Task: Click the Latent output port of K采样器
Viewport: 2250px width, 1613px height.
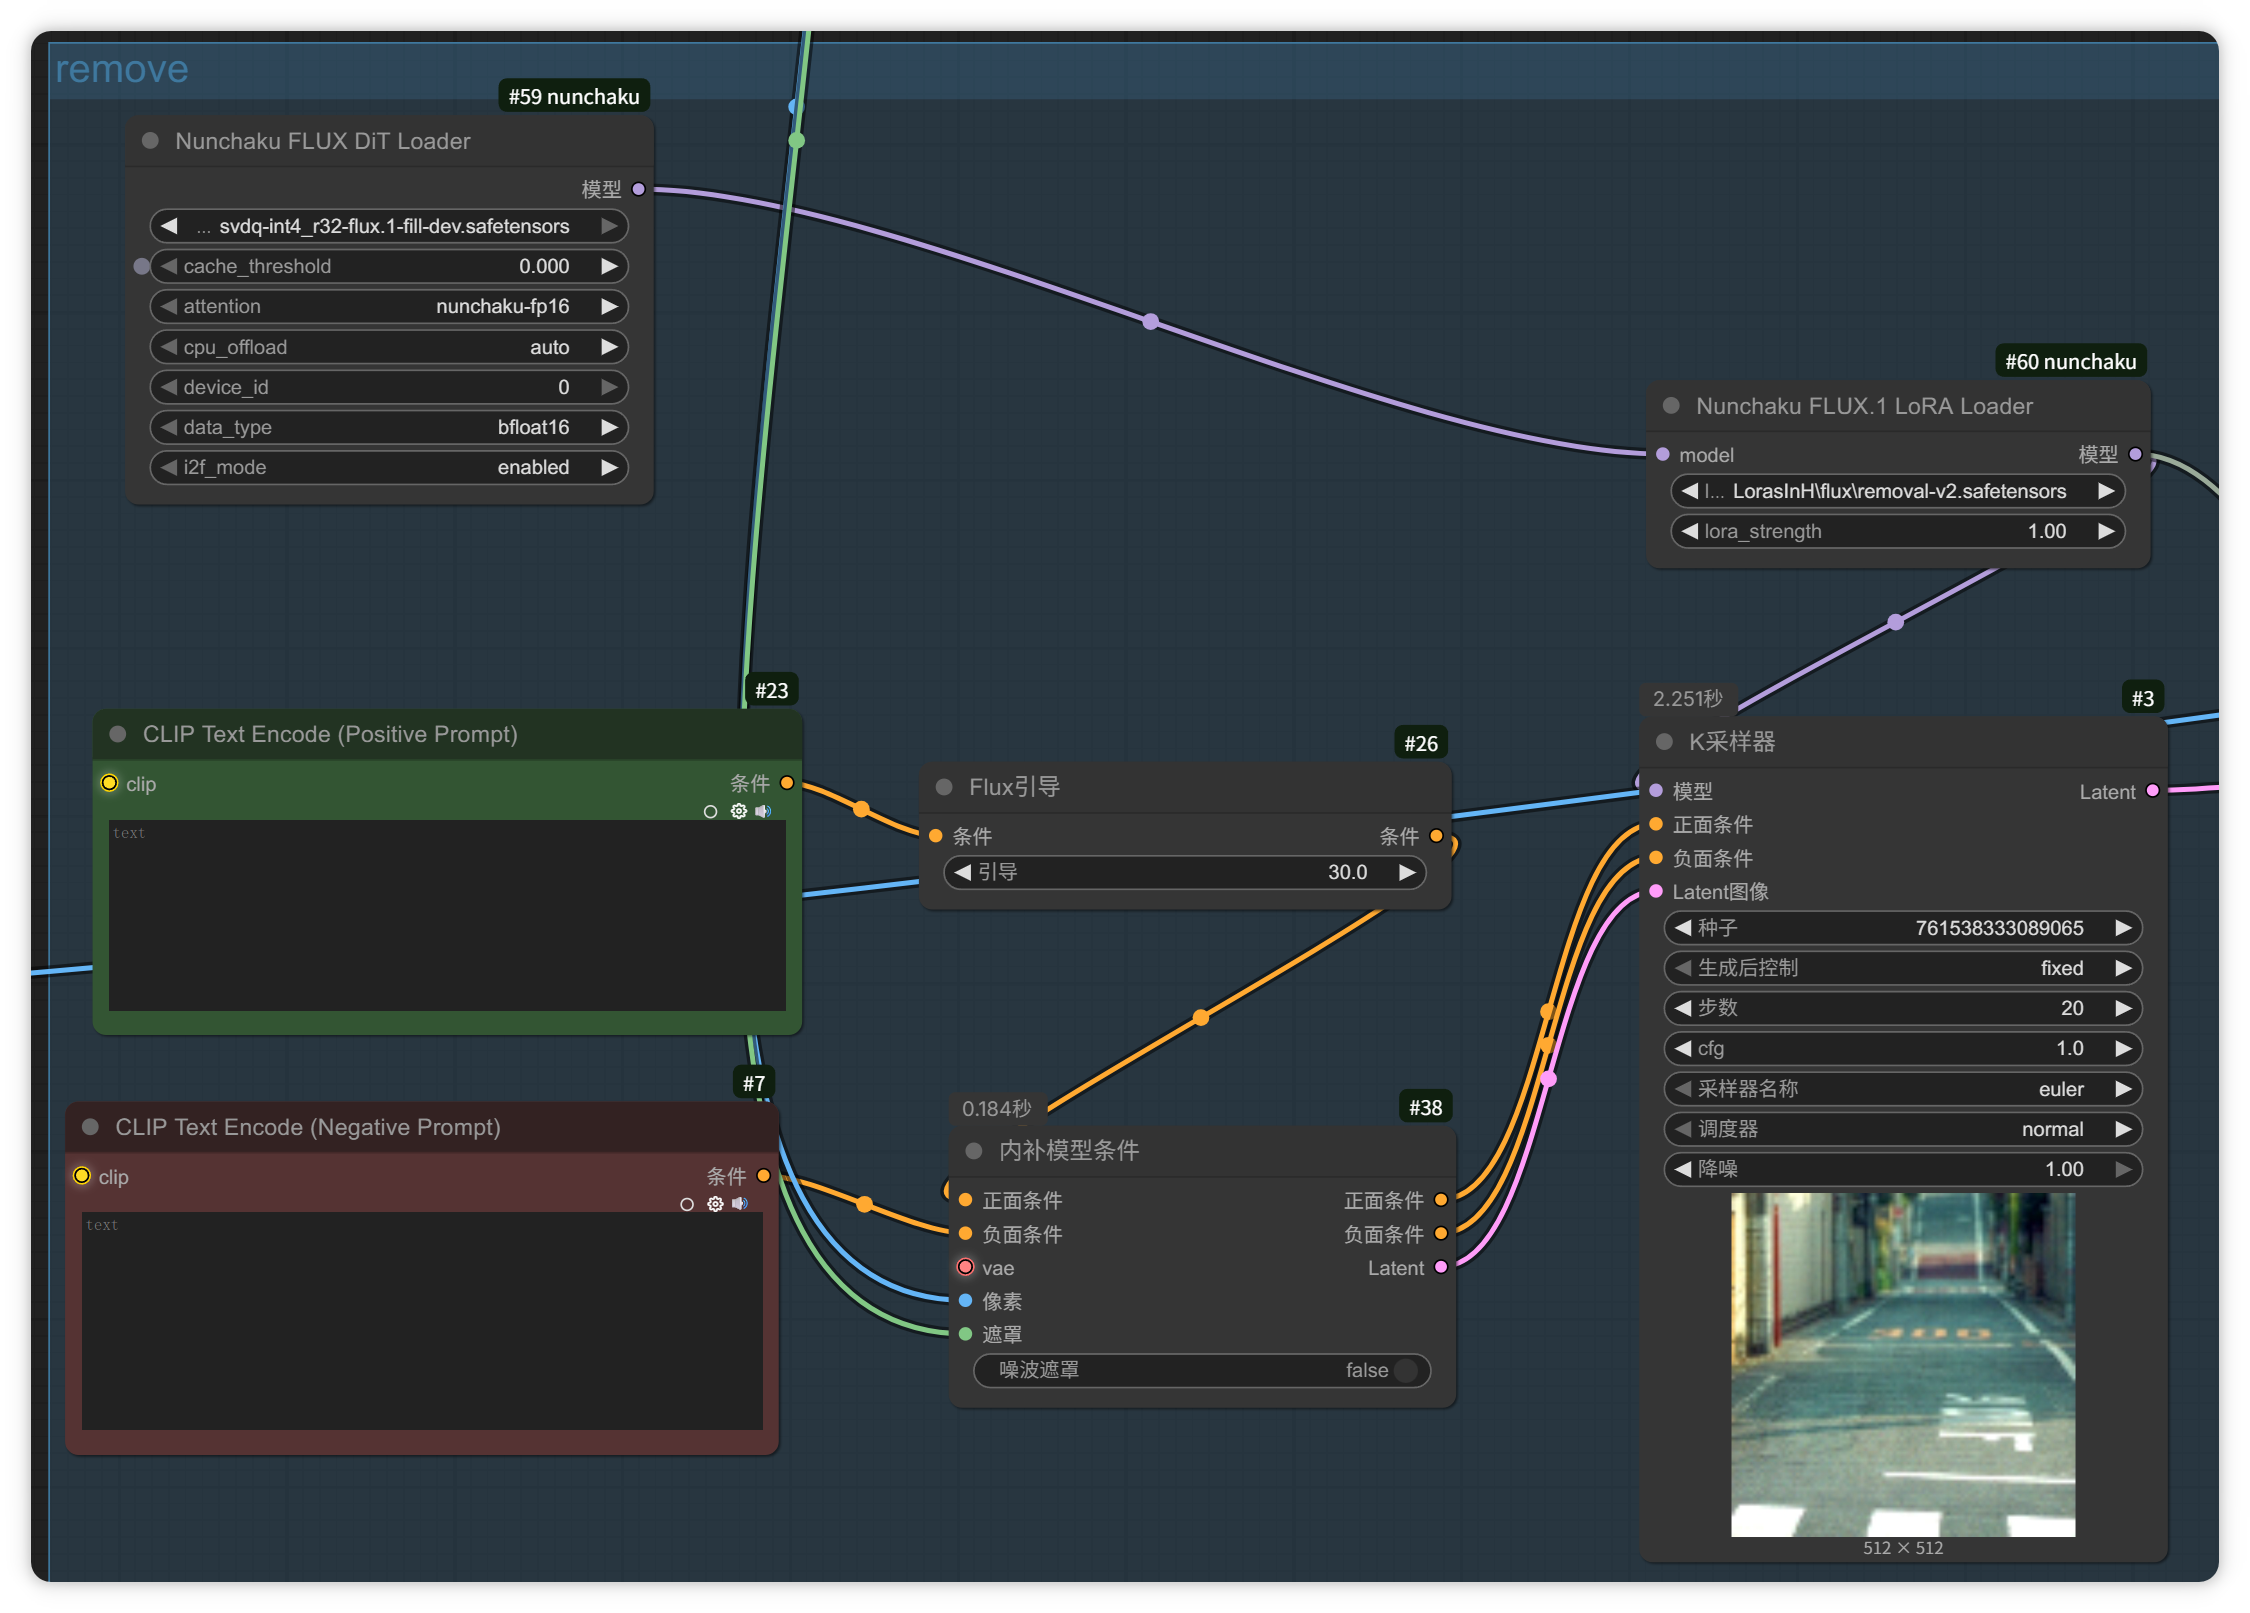Action: click(x=2153, y=791)
